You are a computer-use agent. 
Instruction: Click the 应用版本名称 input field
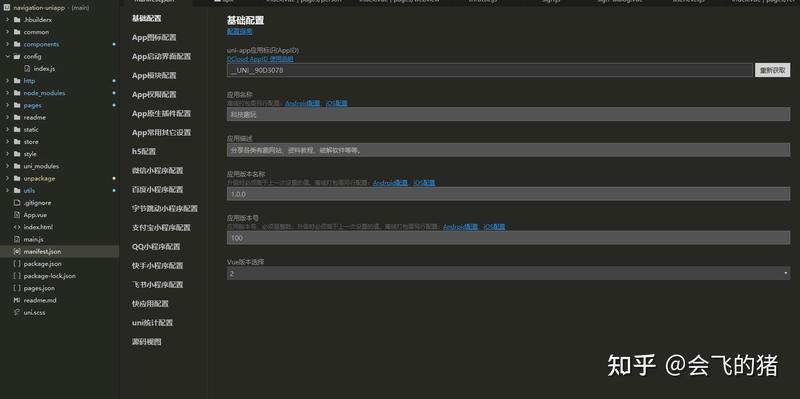tap(508, 194)
